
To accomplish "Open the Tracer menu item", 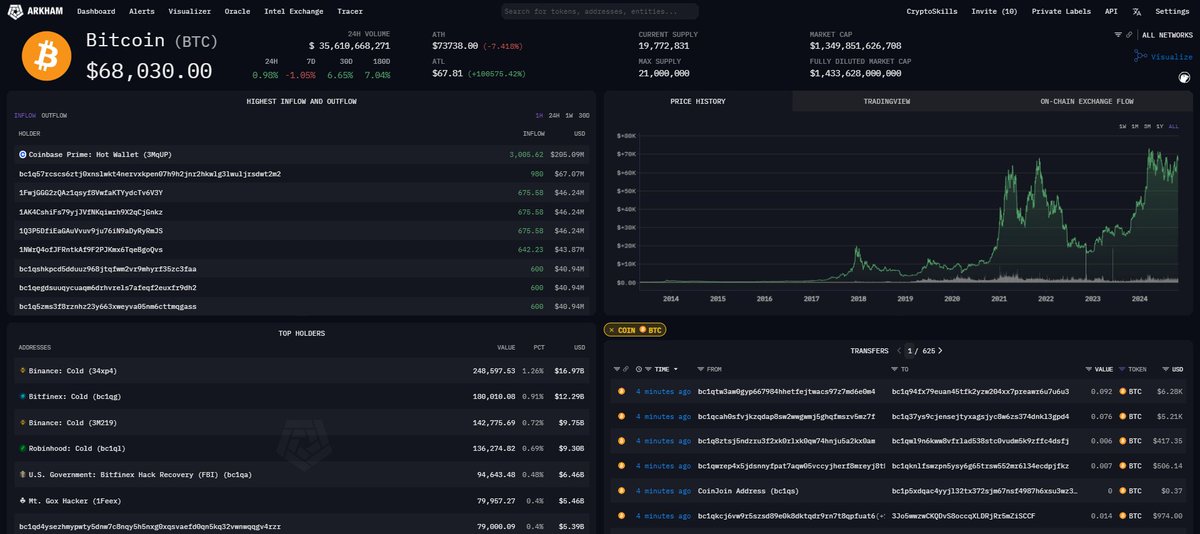I will coord(350,11).
